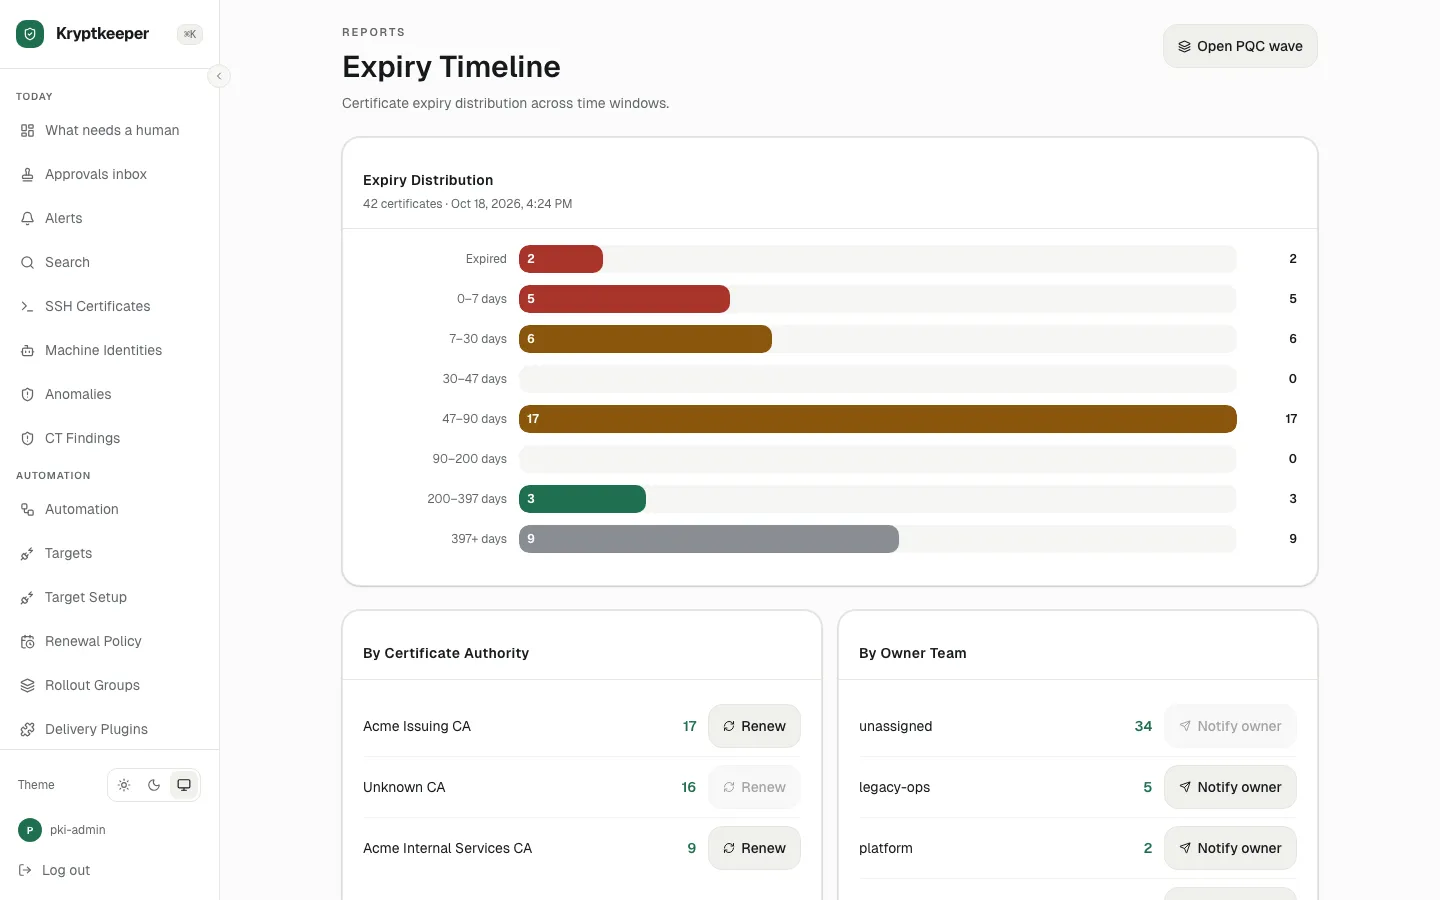Screen dimensions: 1440x900
Task: Click the Anomalies shield icon
Action: click(28, 395)
